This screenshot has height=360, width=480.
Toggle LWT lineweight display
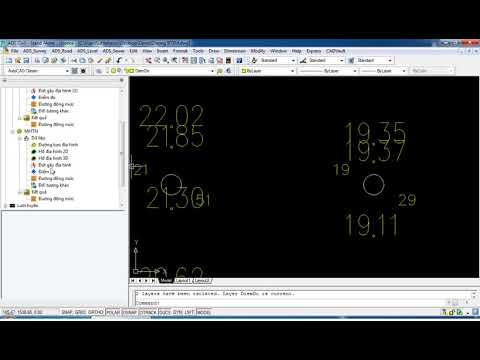pyautogui.click(x=189, y=312)
